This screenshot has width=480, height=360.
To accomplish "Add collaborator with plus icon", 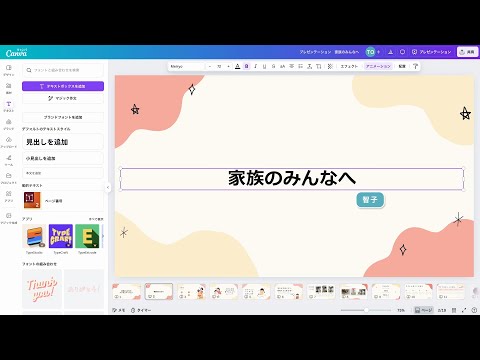I will coord(379,52).
